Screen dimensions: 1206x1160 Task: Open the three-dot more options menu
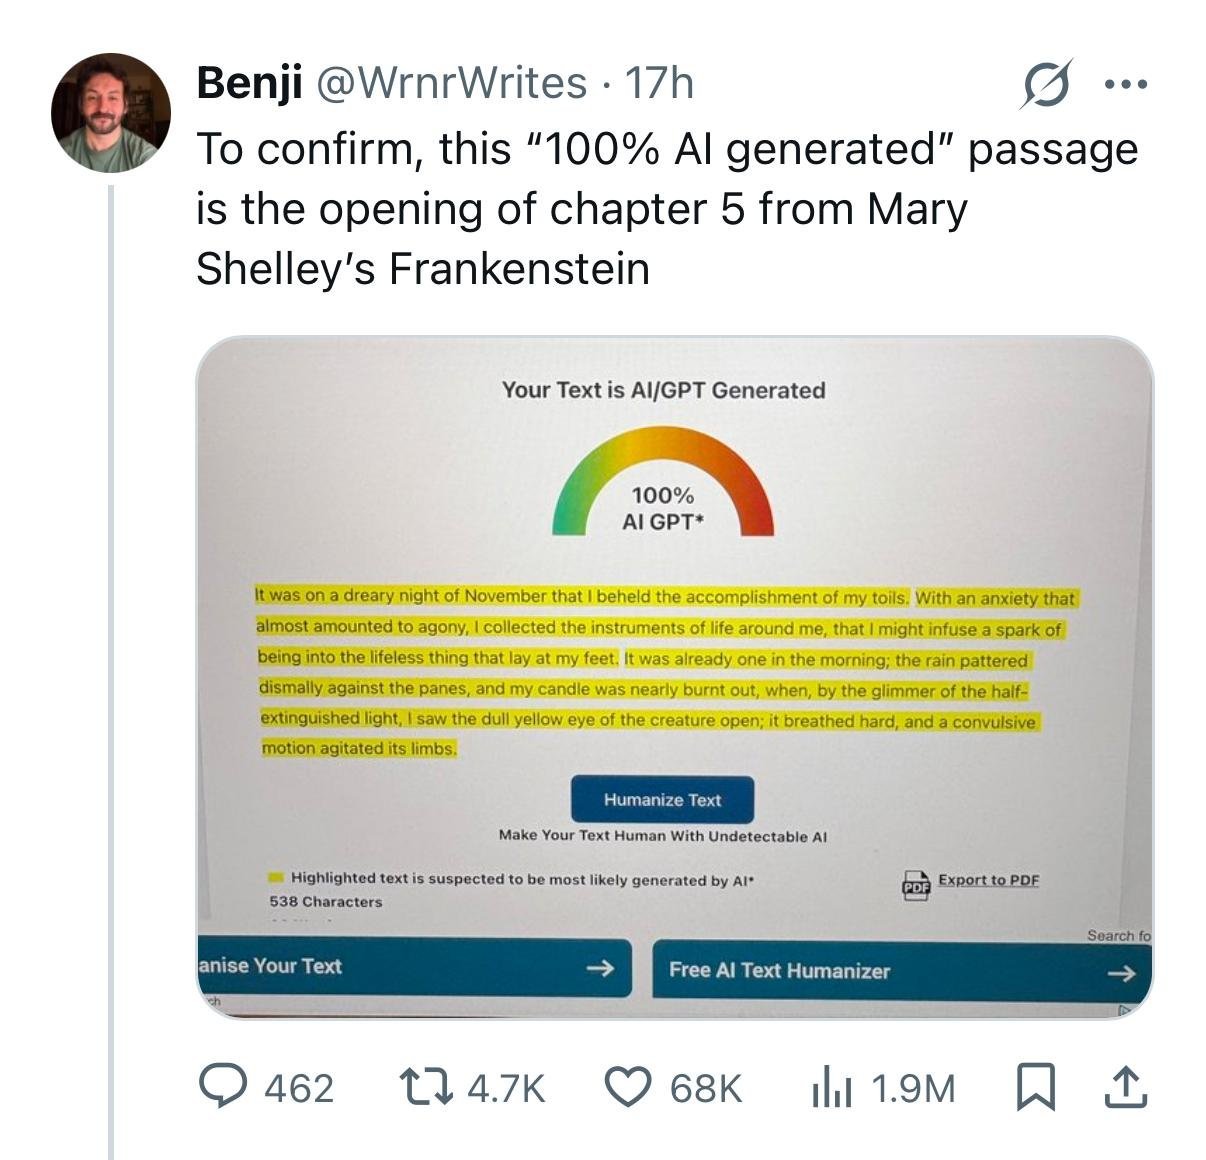1126,84
